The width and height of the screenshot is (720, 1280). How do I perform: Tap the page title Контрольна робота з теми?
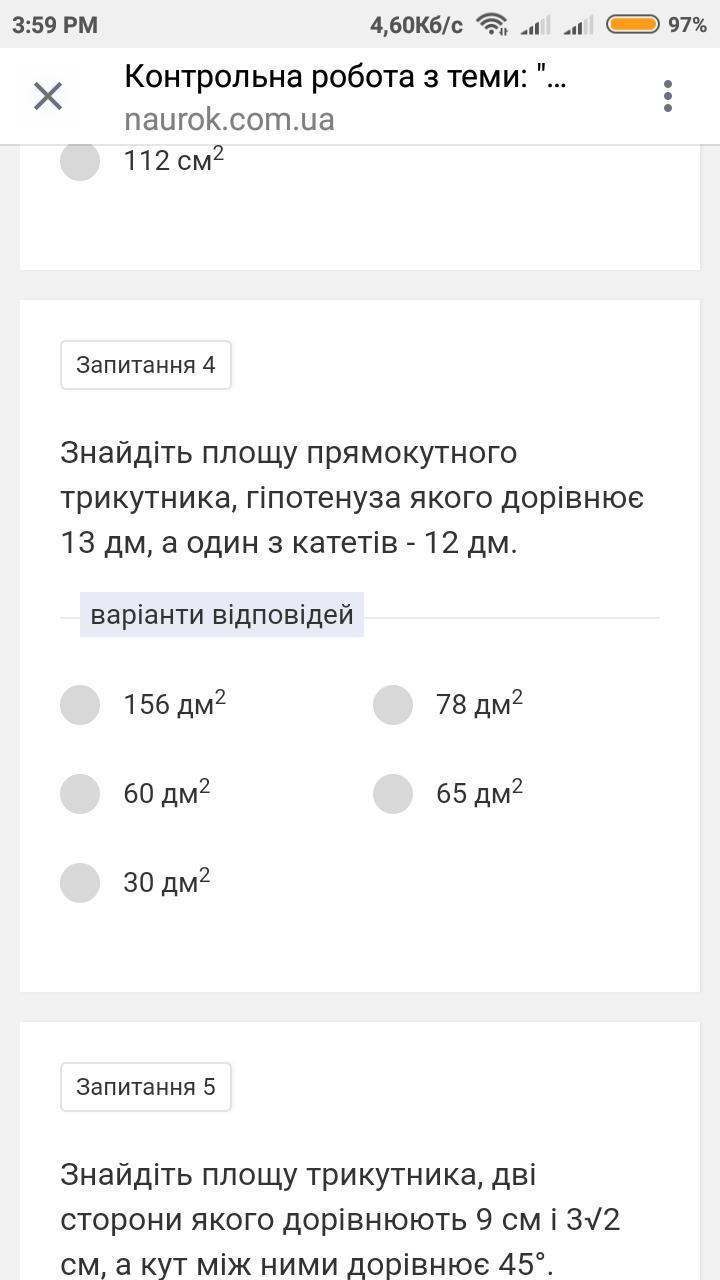[345, 77]
